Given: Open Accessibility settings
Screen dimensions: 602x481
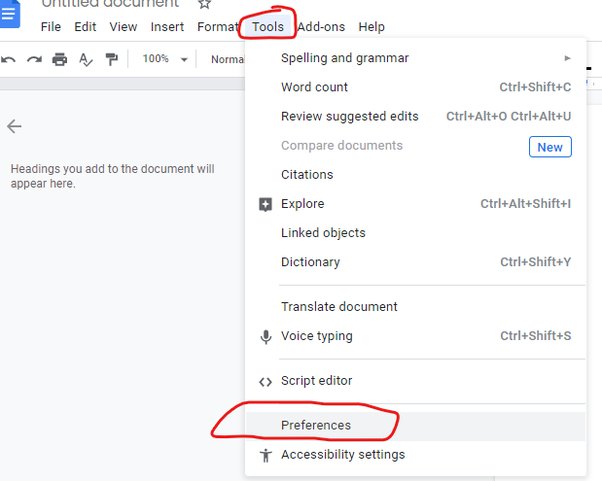Looking at the screenshot, I should 415,455.
